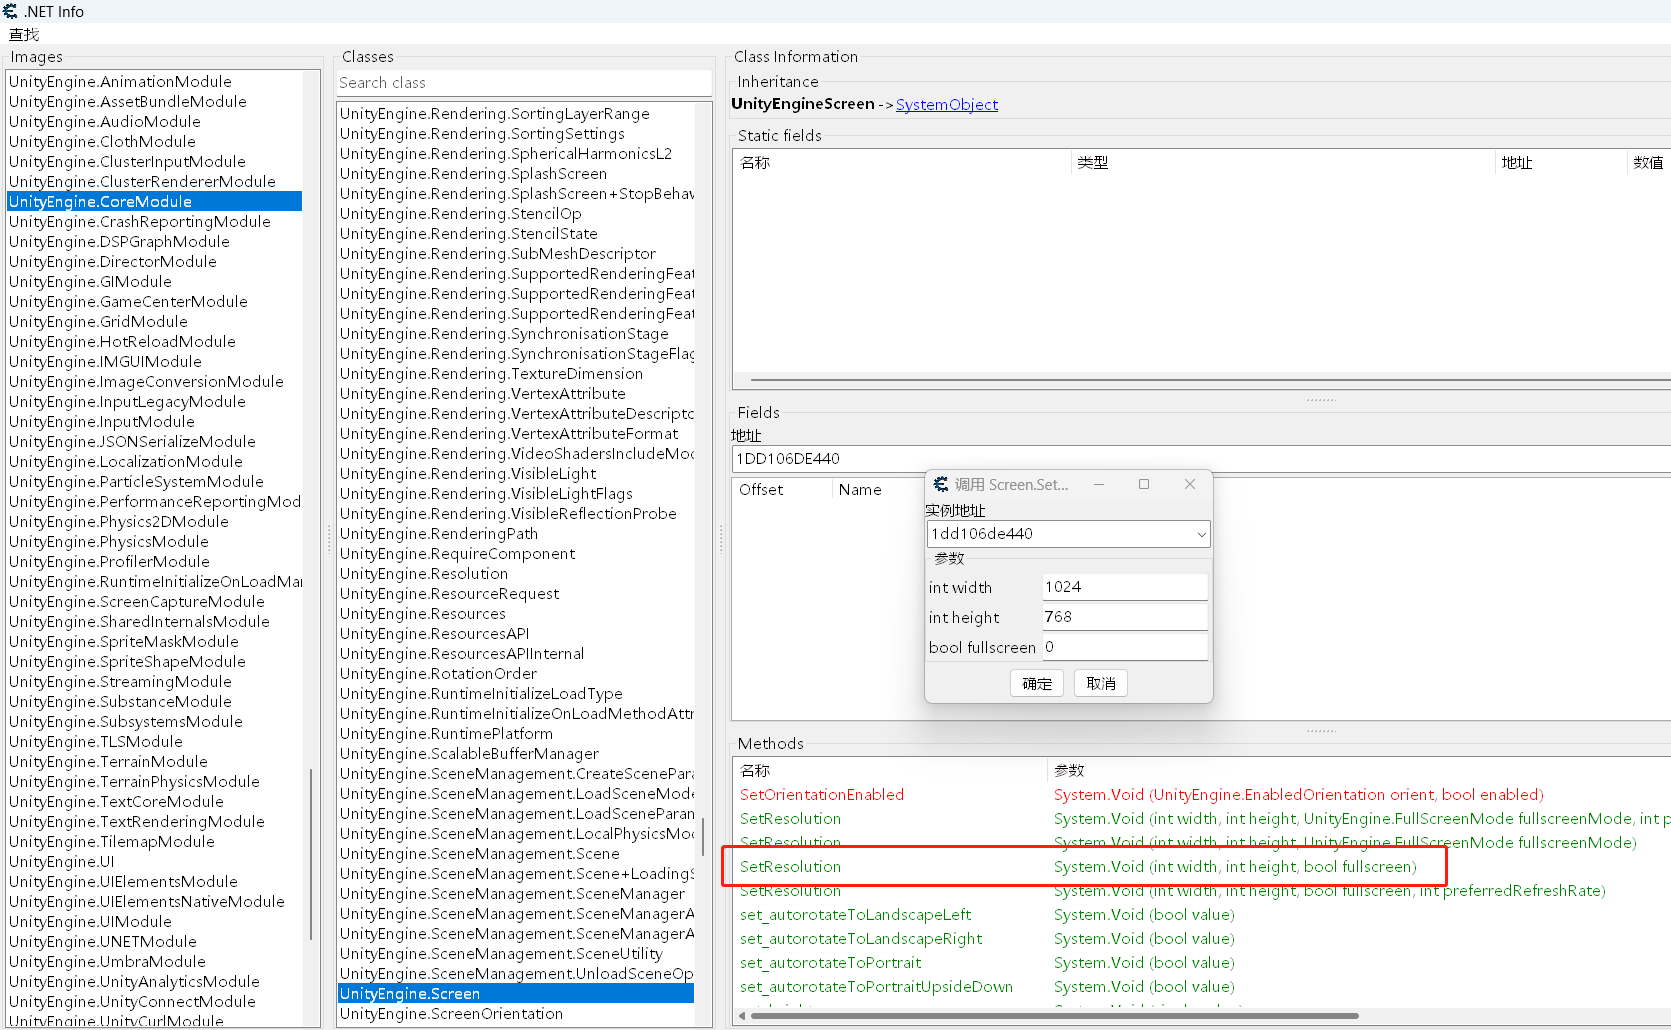Select UnityEngine.AudioModule in Images list

point(105,122)
